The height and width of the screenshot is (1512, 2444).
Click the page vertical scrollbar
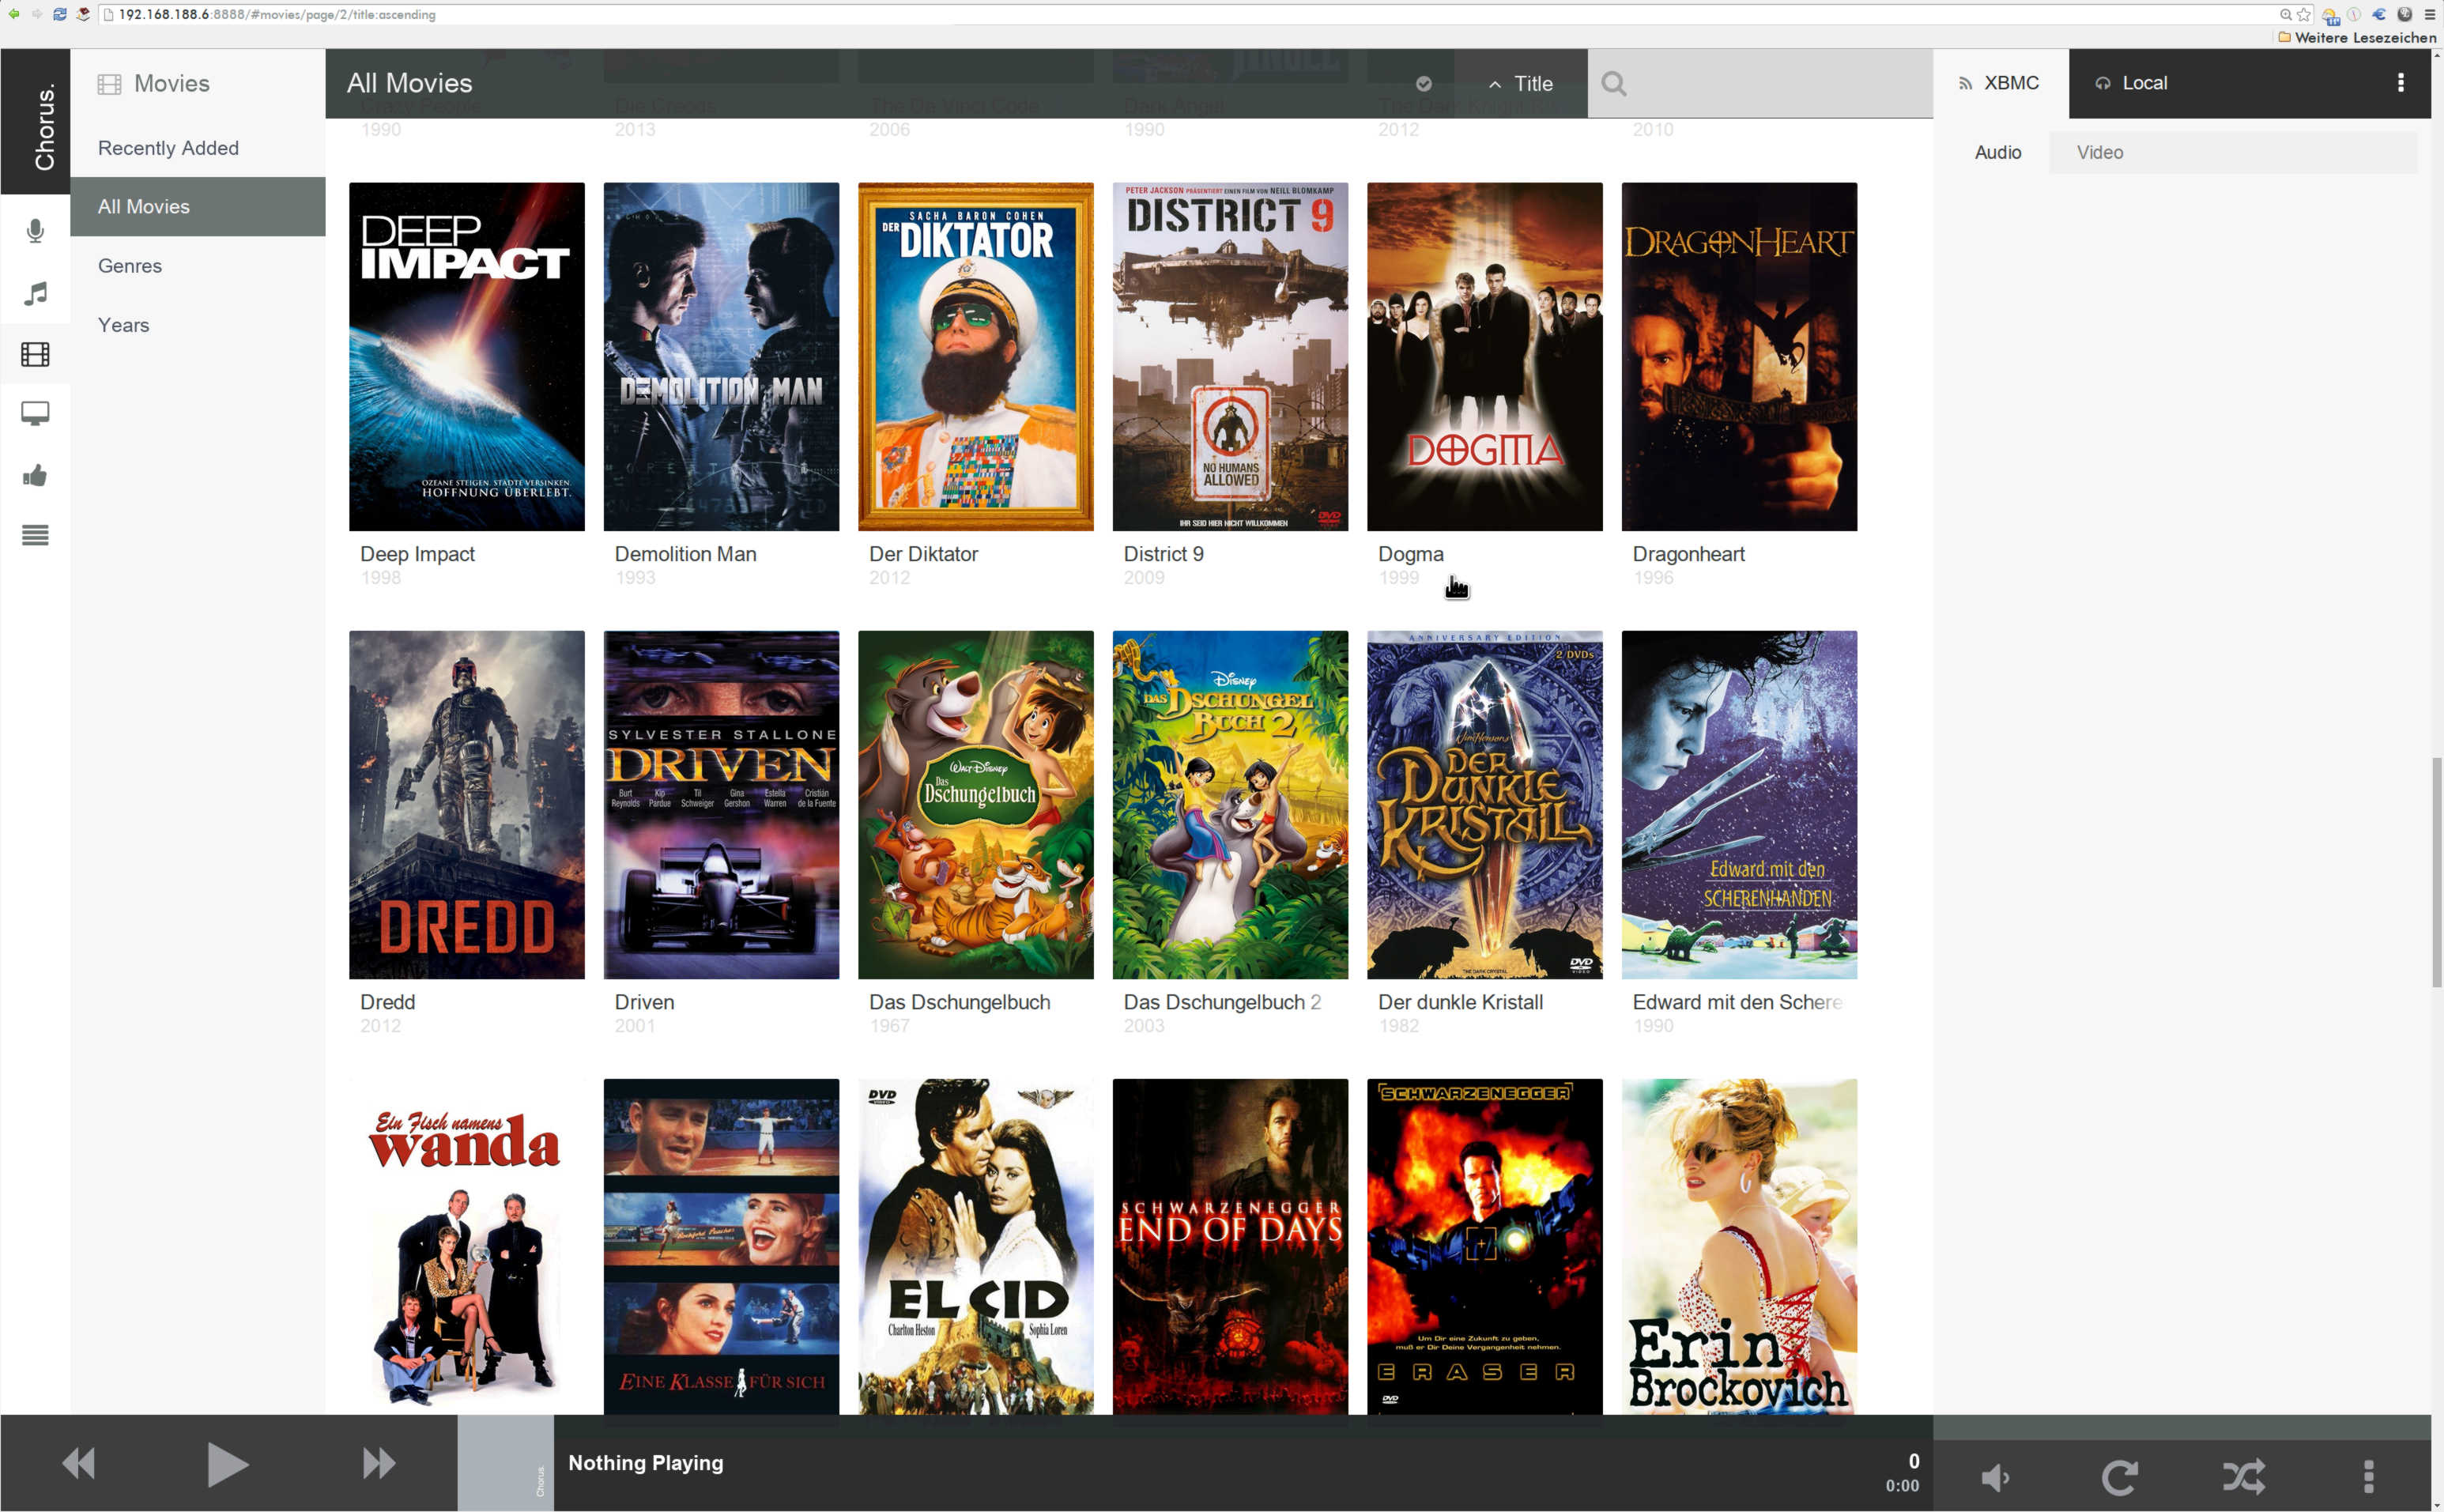[2437, 872]
